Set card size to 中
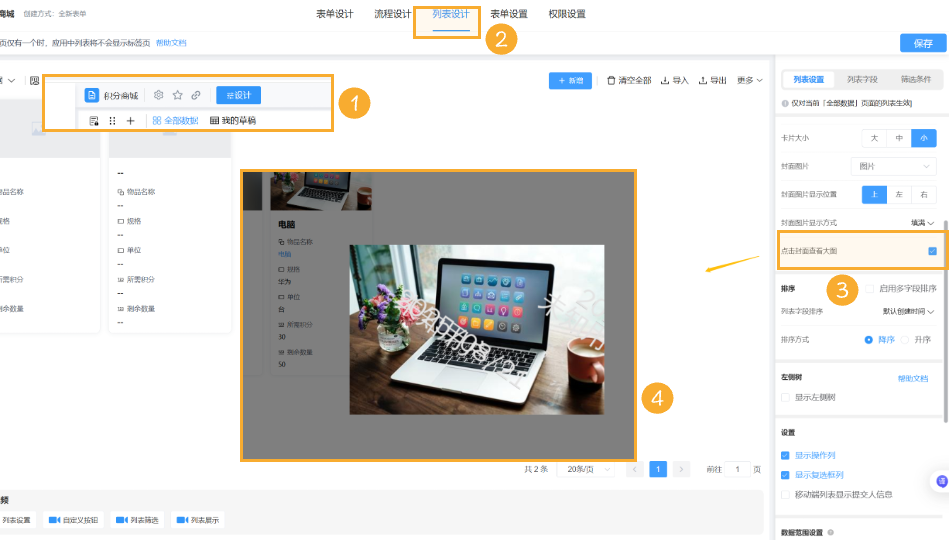949x540 pixels. (899, 138)
